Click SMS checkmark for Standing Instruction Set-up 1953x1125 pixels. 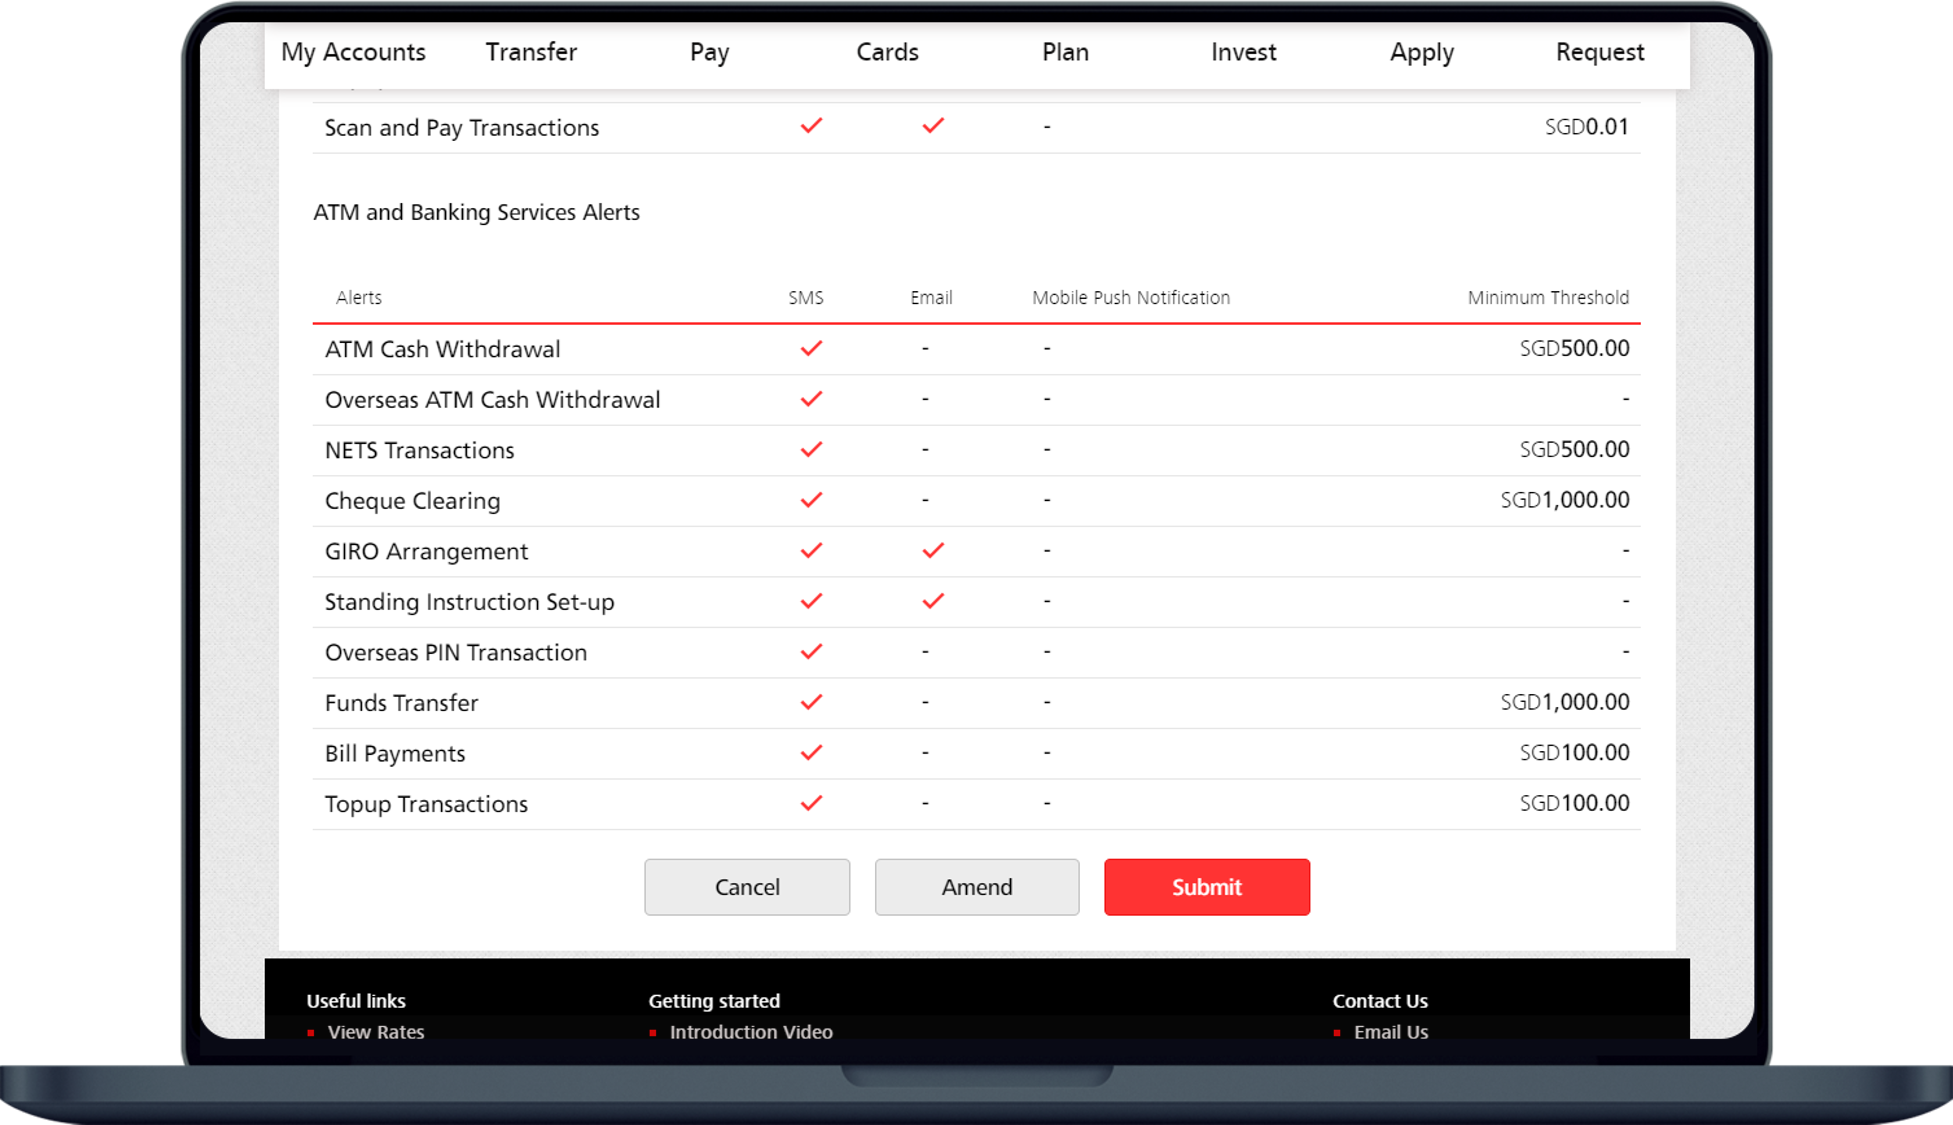click(x=811, y=601)
